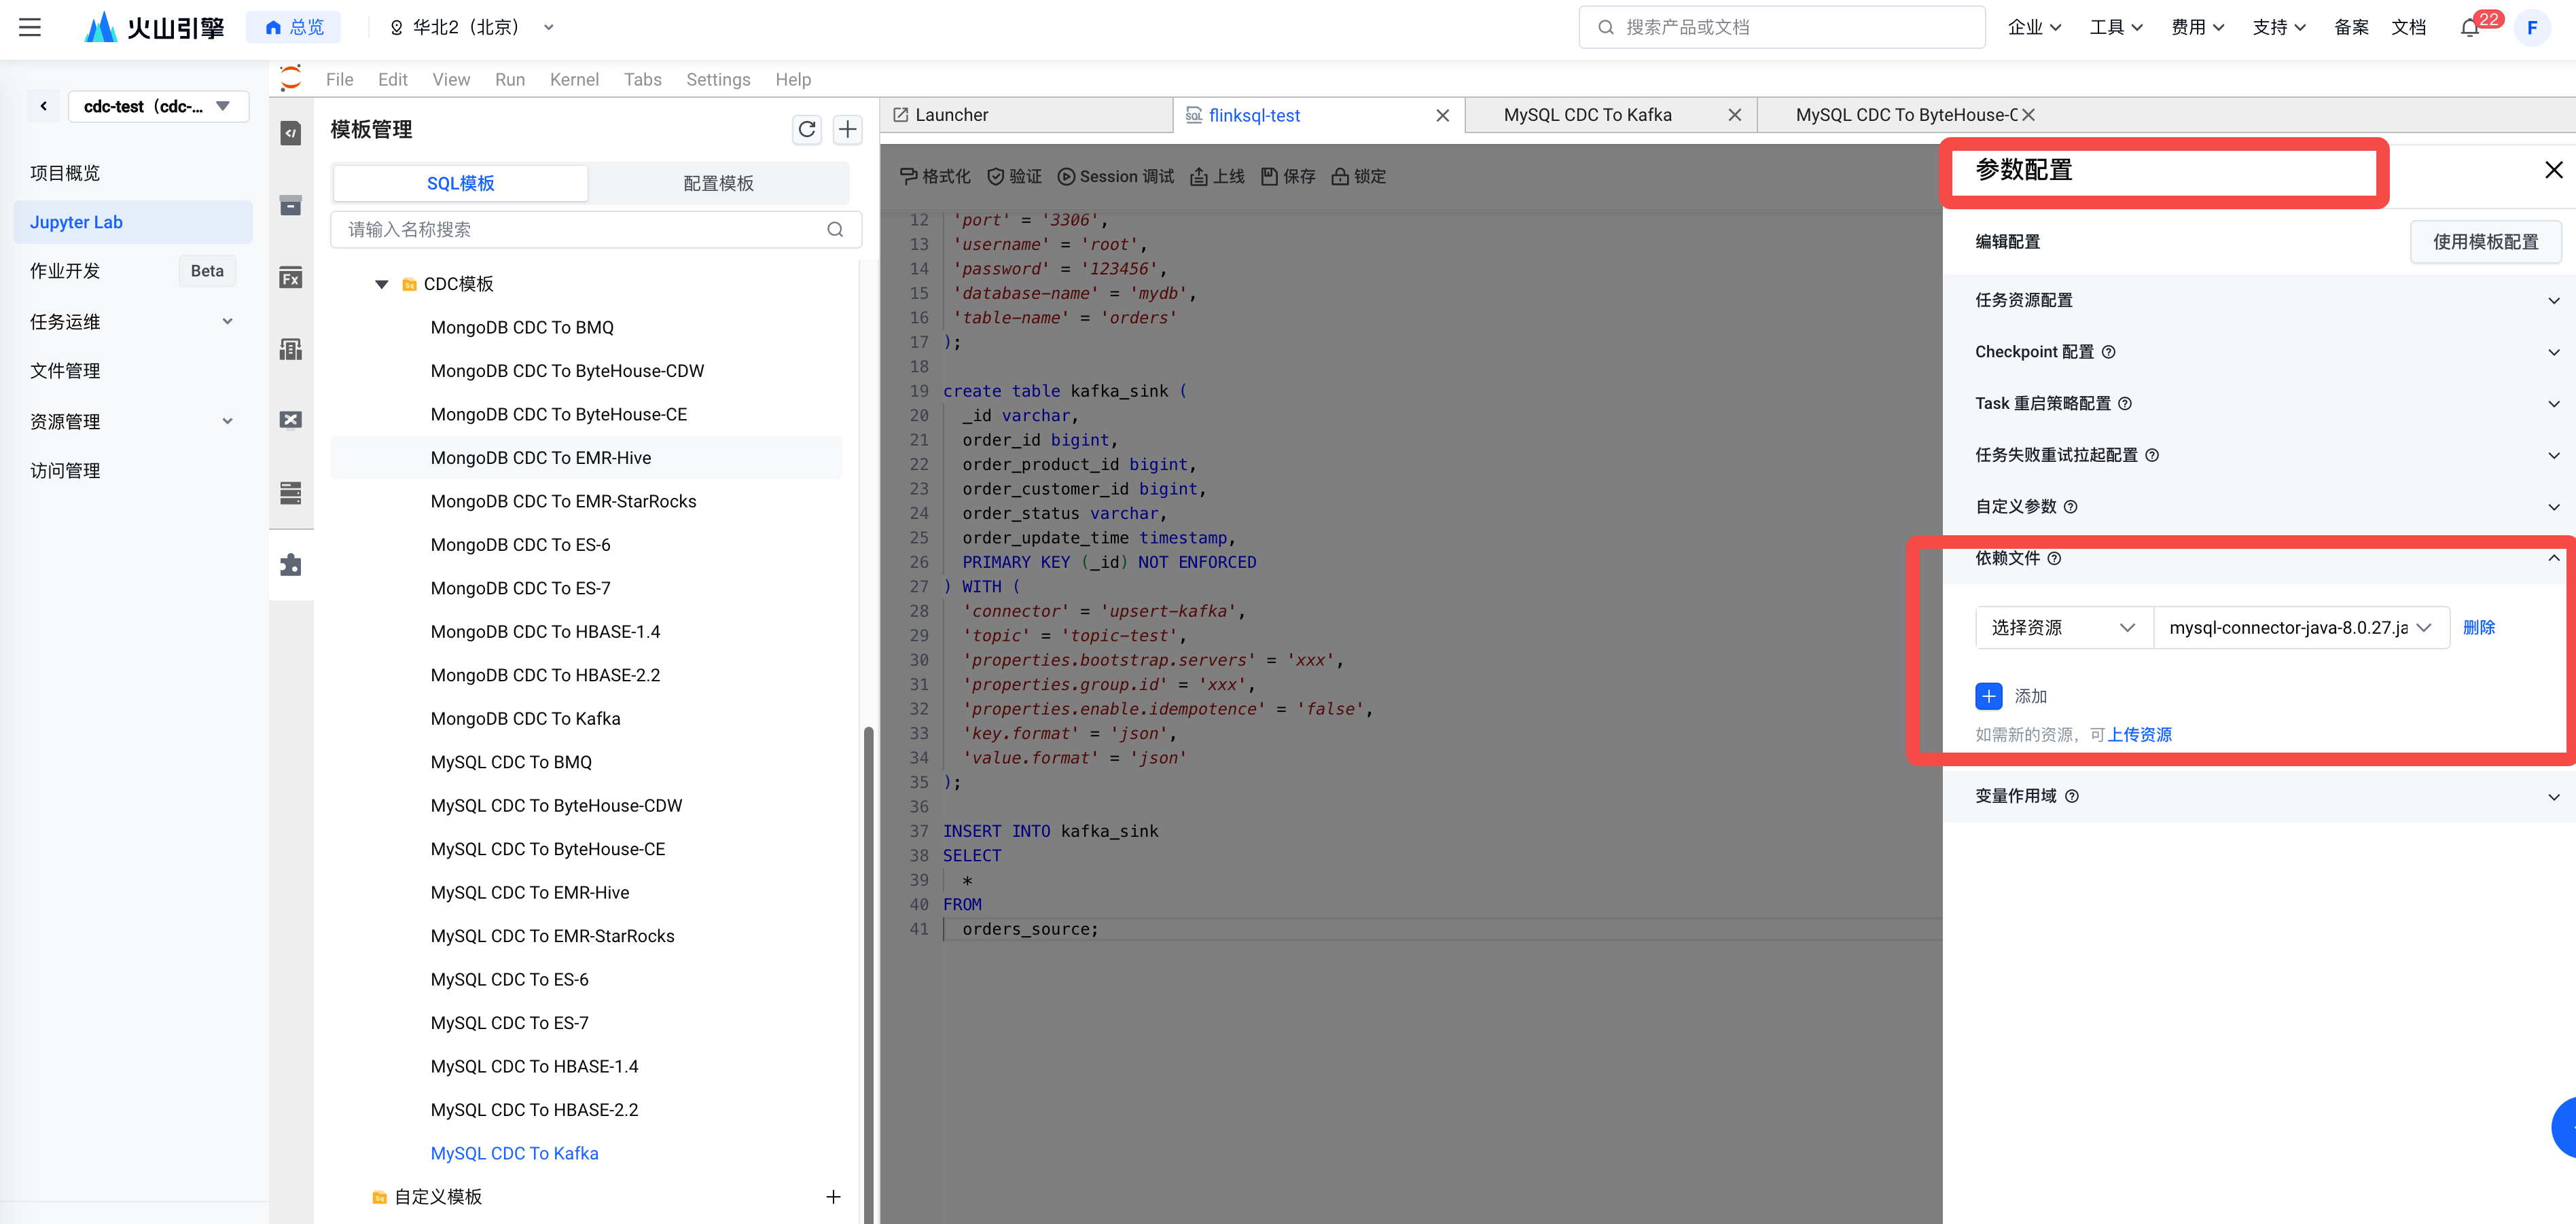Screen dimensions: 2576x1224
Task: Switch to 配置模板 tab
Action: tap(718, 183)
